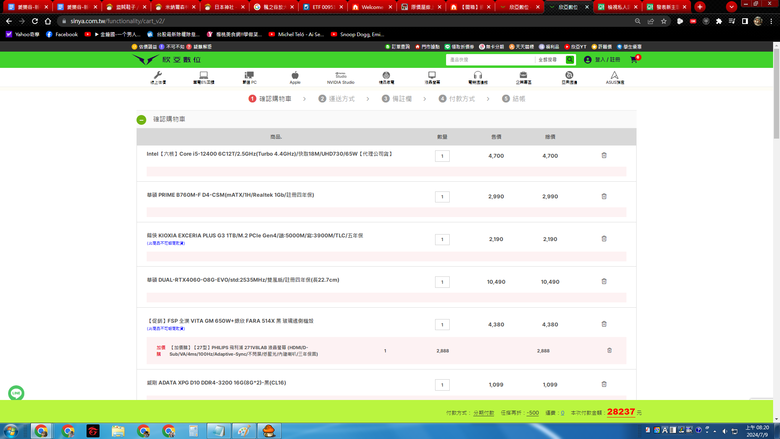Click the -500 discount link
This screenshot has width=780, height=439.
tap(533, 413)
